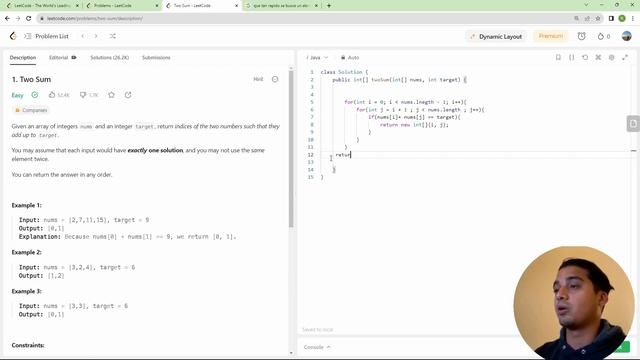The height and width of the screenshot is (360, 640).
Task: Open the timer alarm clock icon
Action: point(582,36)
